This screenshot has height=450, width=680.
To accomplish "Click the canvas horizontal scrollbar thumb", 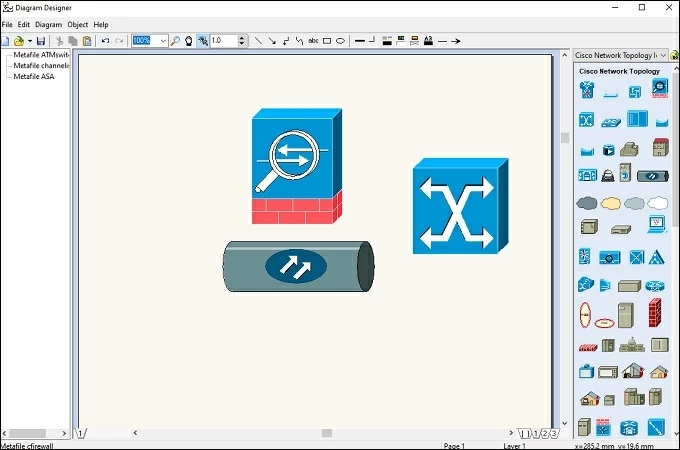I will click(x=326, y=433).
